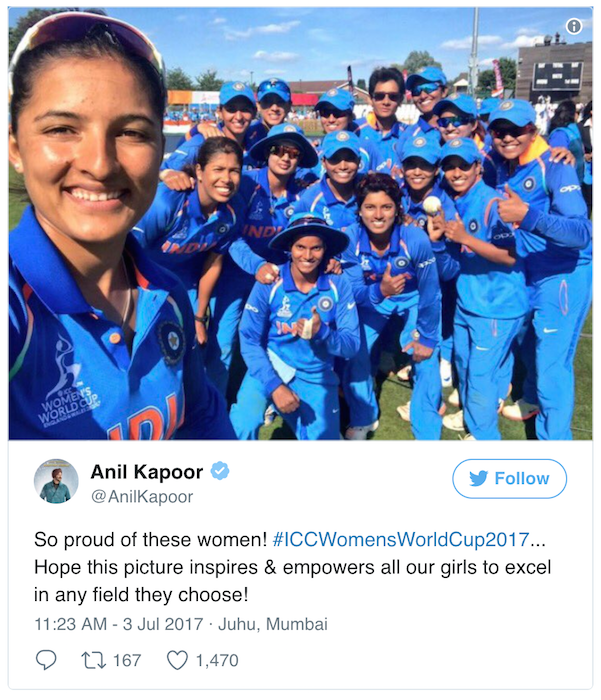Click the info icon on the photo
The height and width of the screenshot is (700, 601).
click(x=574, y=26)
